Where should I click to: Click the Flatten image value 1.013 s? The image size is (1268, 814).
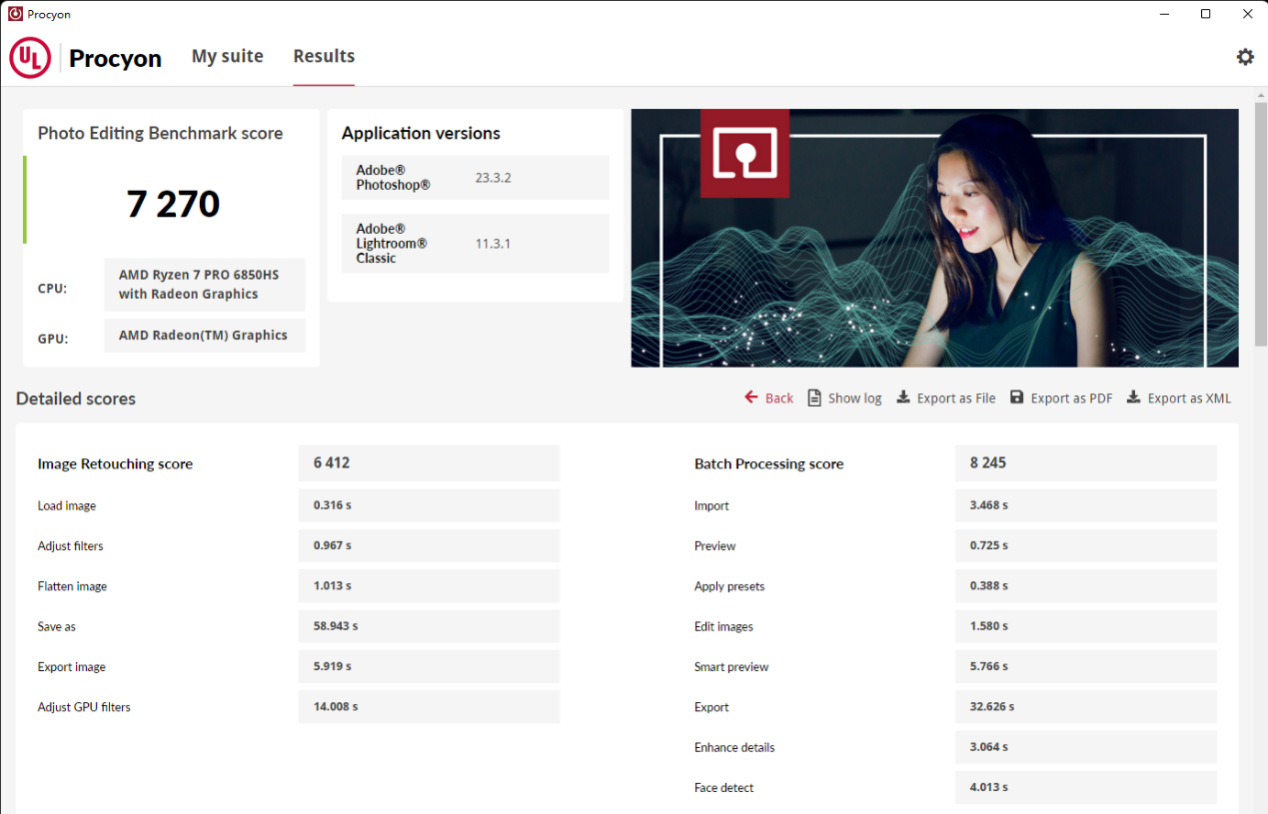tap(429, 586)
